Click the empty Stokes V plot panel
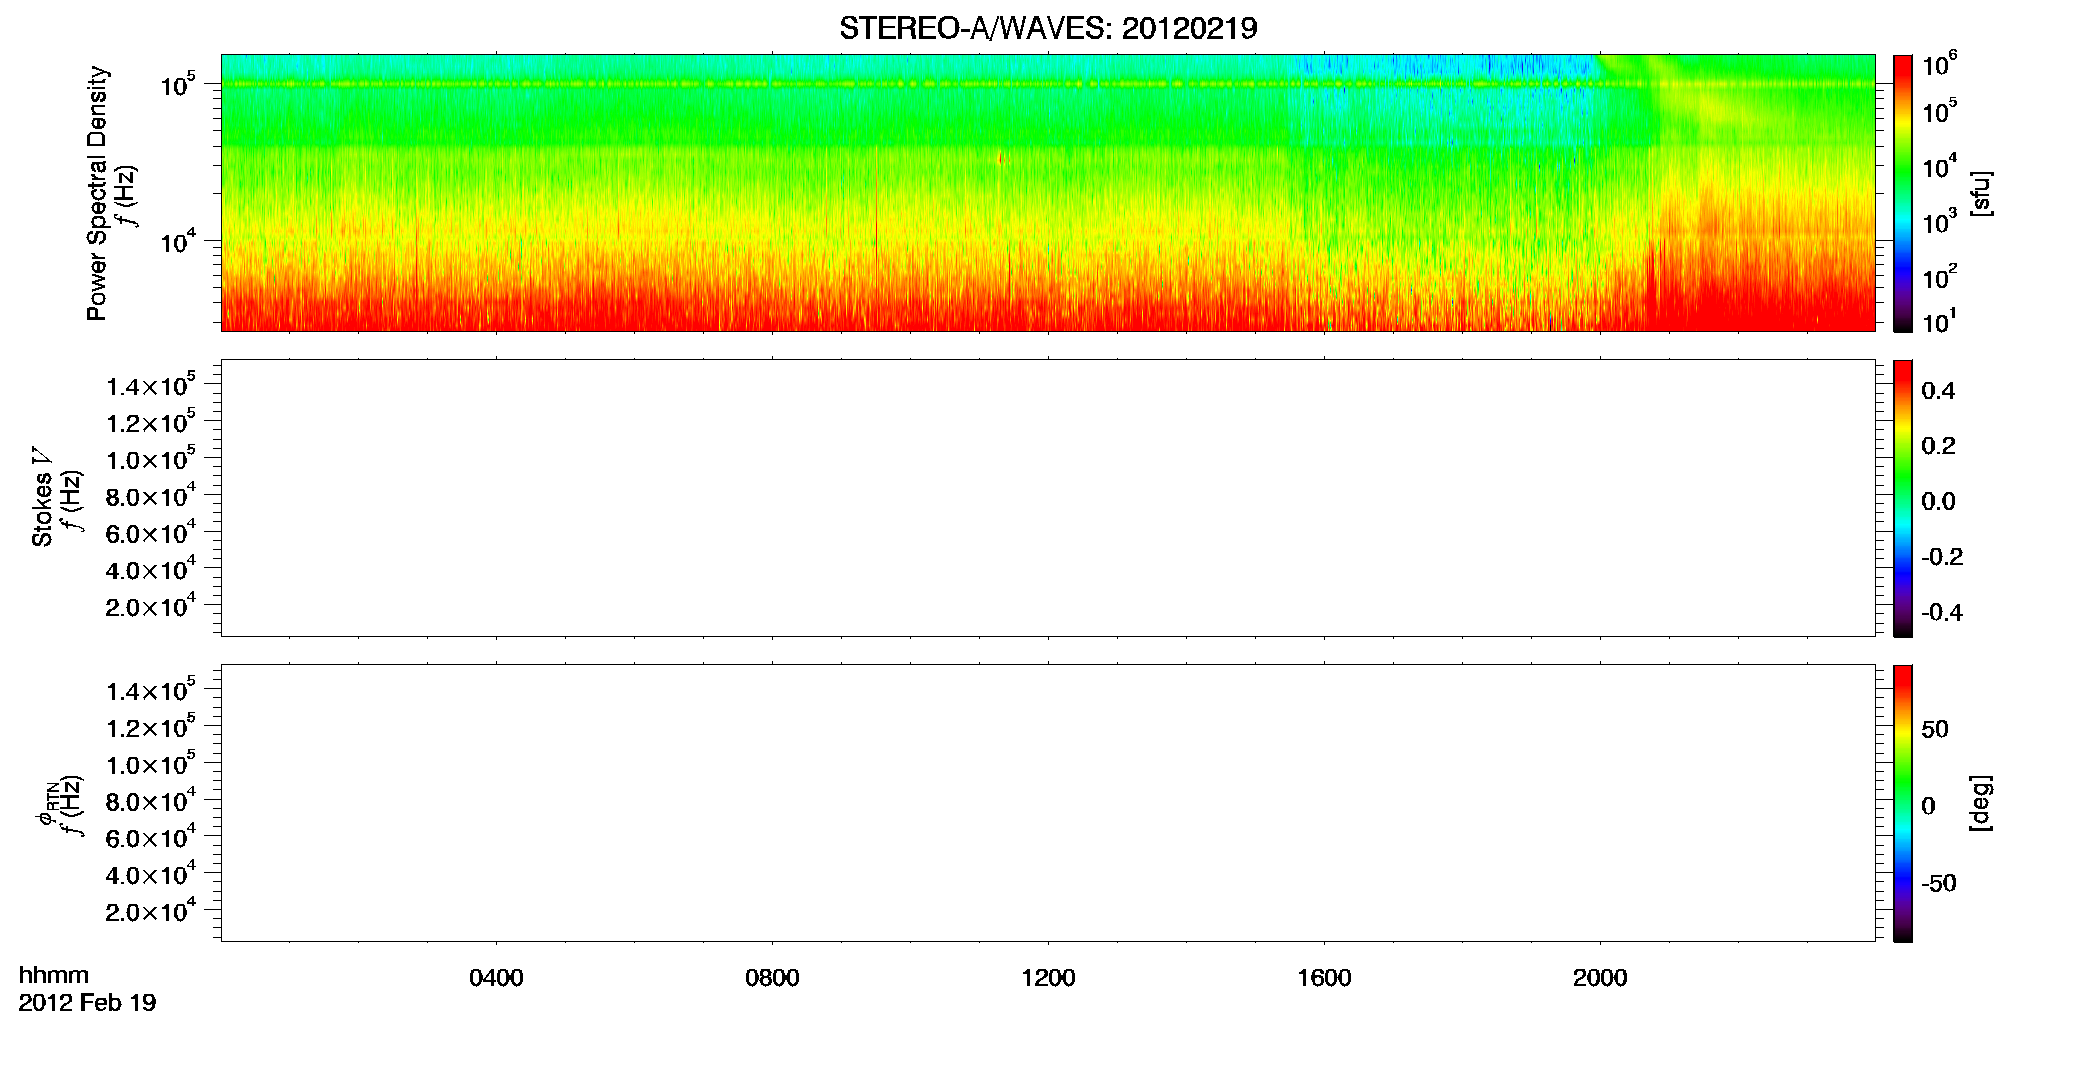 coord(1048,498)
